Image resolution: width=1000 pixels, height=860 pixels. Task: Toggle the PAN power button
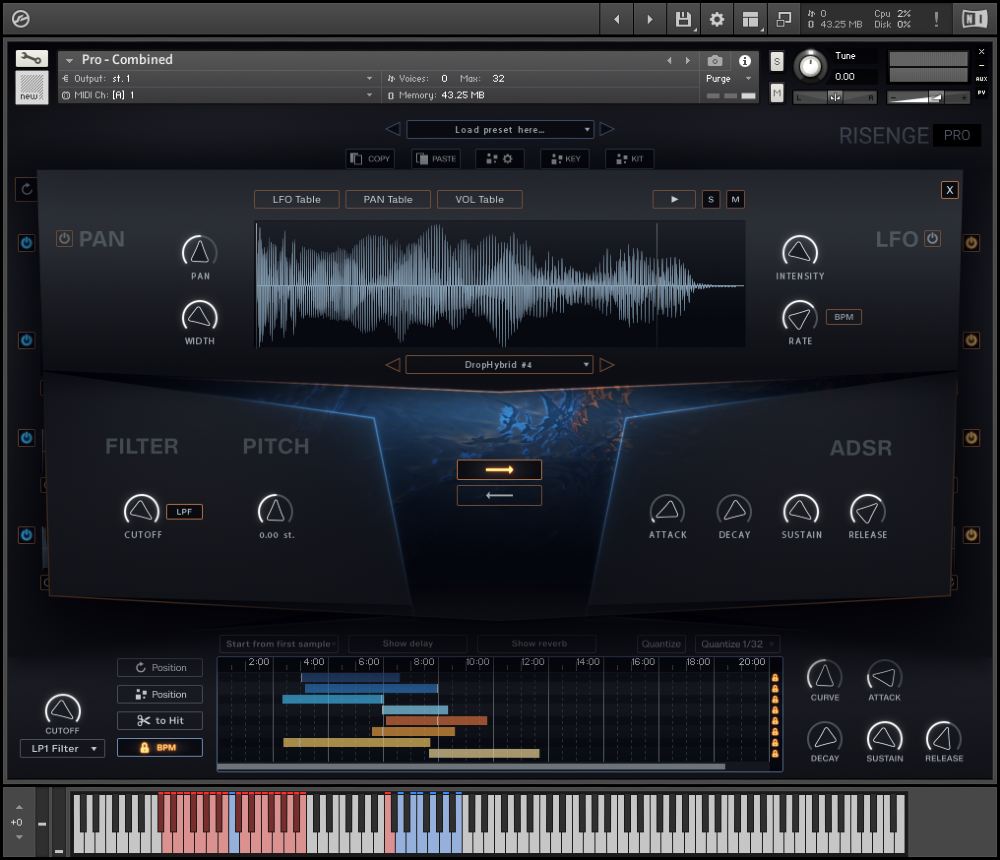tap(64, 239)
